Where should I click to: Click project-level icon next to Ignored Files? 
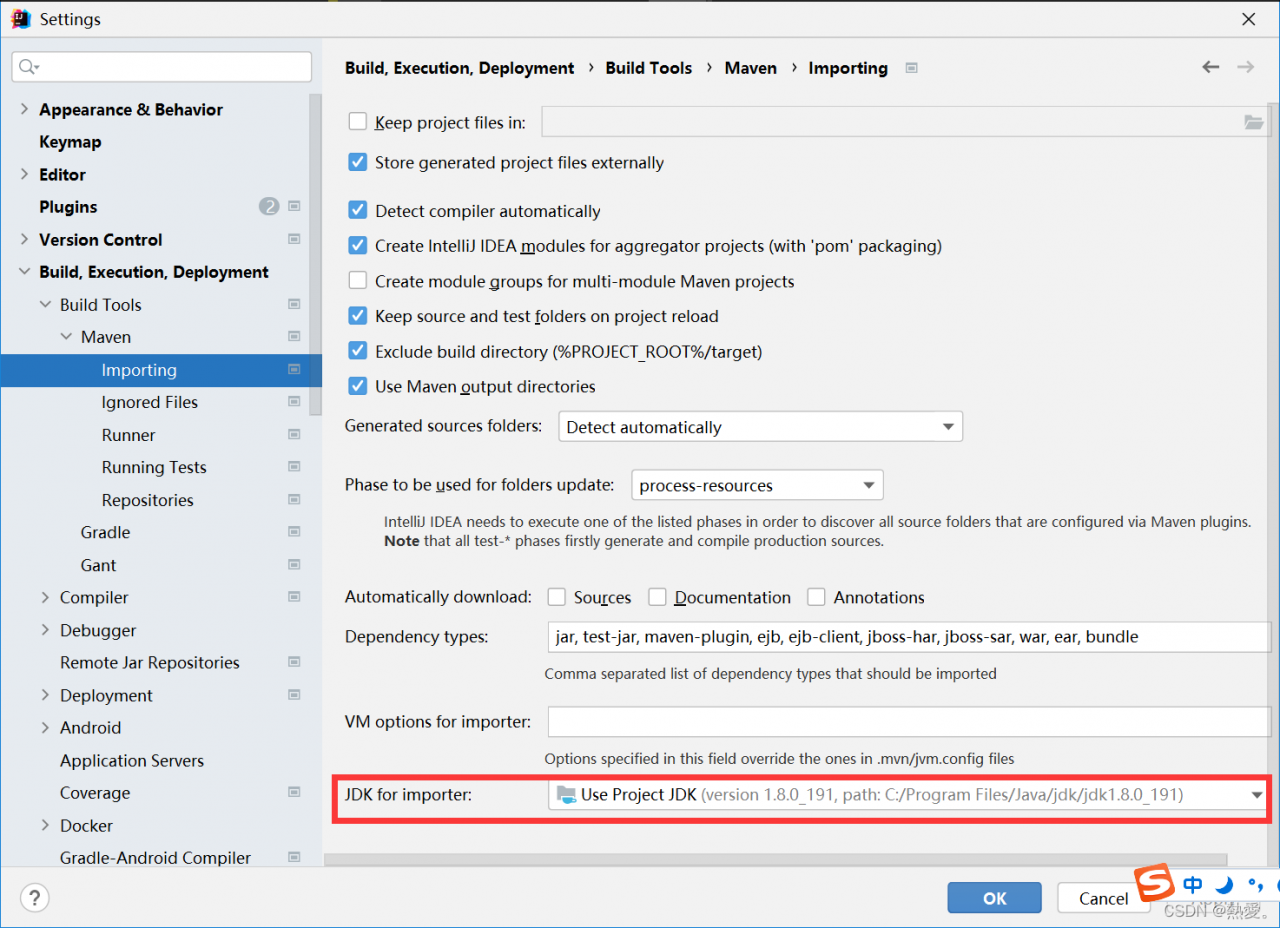point(294,402)
